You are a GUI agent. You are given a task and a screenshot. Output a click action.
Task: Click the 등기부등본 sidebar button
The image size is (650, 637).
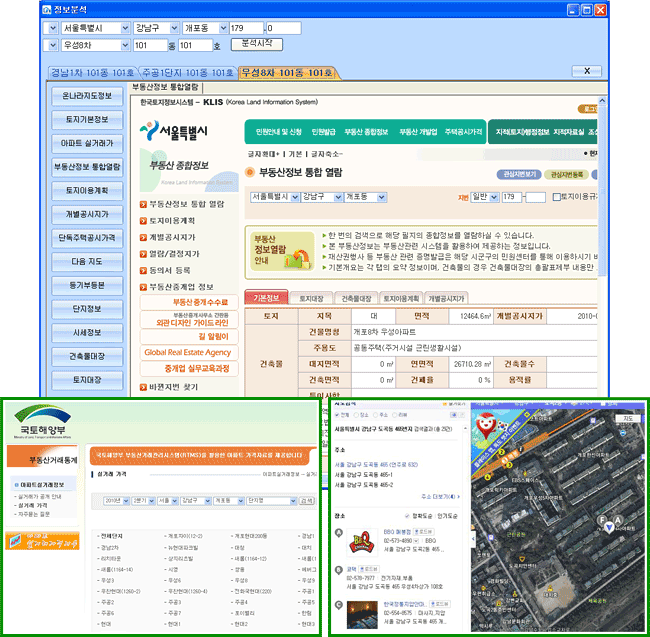(87, 285)
